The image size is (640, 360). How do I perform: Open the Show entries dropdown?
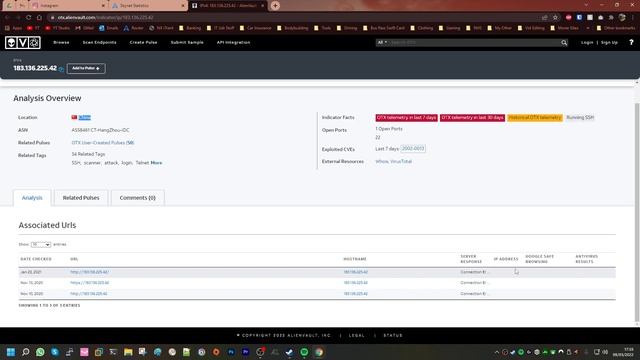click(x=41, y=244)
